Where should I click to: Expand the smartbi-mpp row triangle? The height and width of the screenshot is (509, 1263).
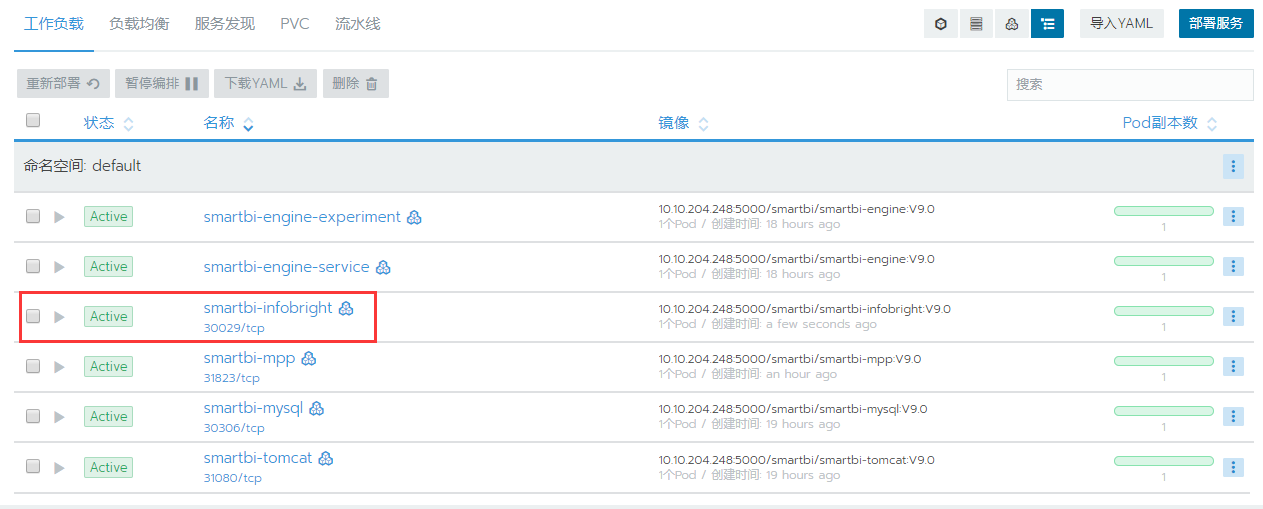click(59, 366)
